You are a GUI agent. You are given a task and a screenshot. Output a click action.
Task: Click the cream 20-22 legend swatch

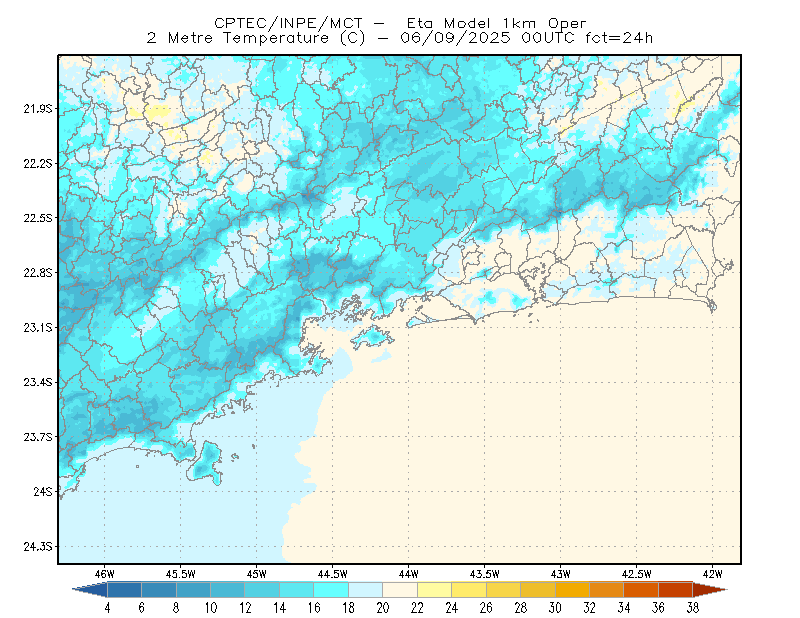[400, 590]
